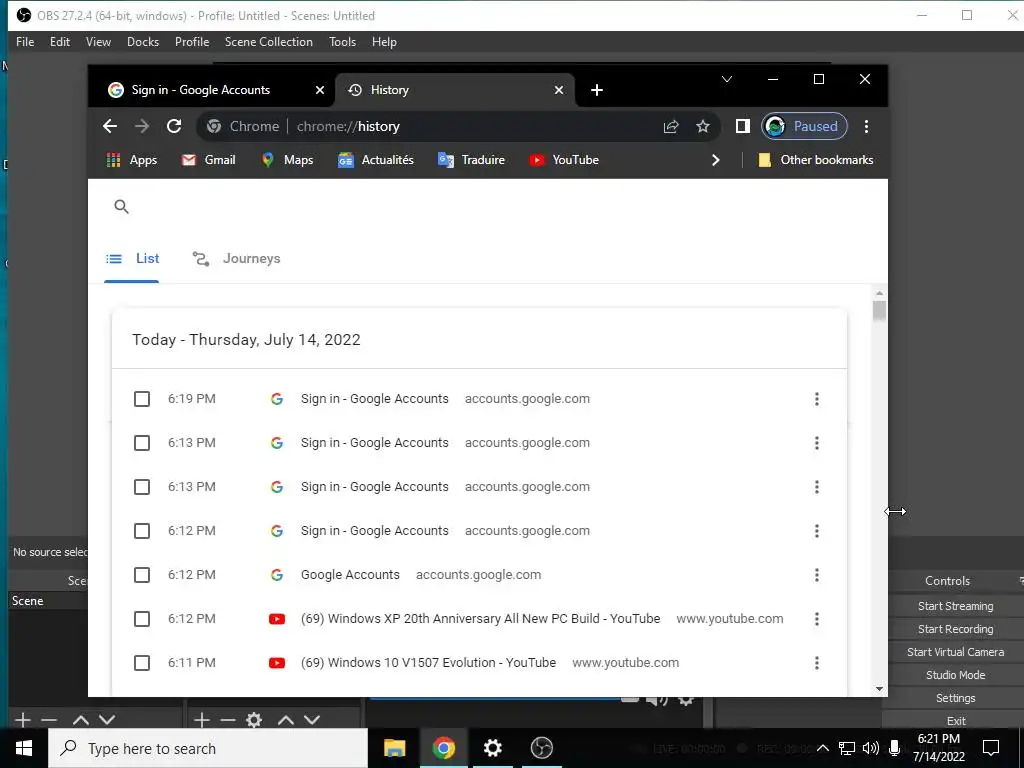Open Chrome side panel icon
1024x768 pixels.
click(743, 126)
